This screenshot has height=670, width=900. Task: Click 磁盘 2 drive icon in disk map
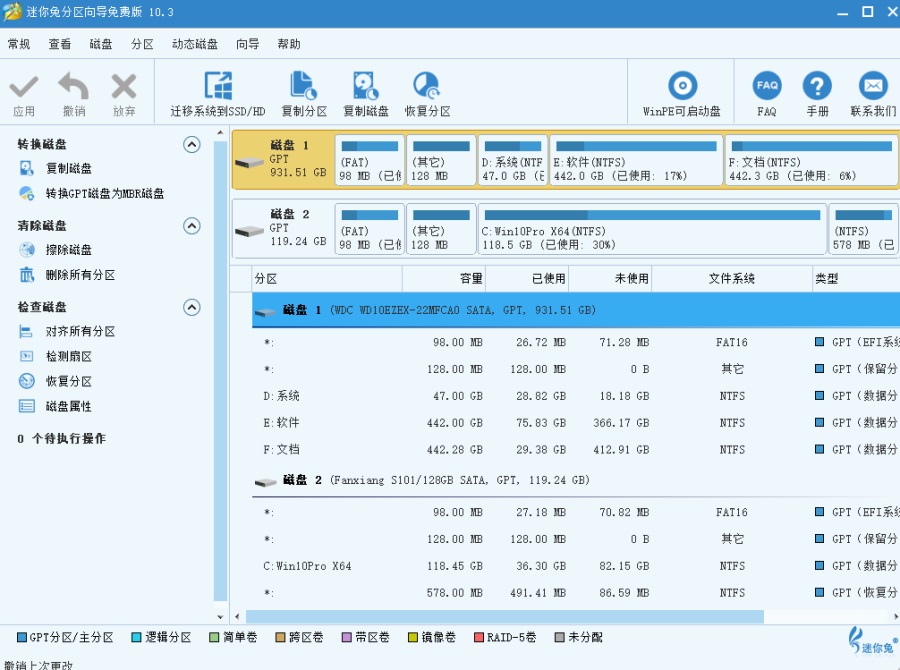click(x=250, y=232)
